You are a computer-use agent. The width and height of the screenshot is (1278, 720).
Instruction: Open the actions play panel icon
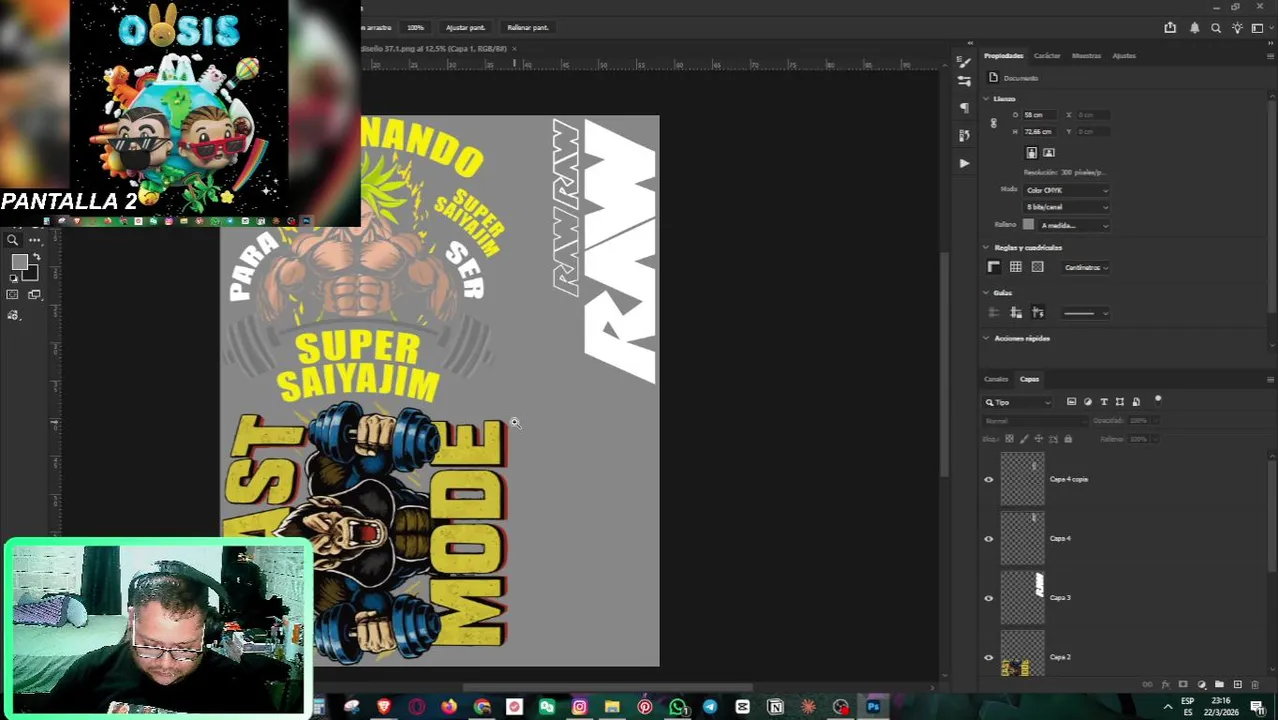[x=964, y=162]
